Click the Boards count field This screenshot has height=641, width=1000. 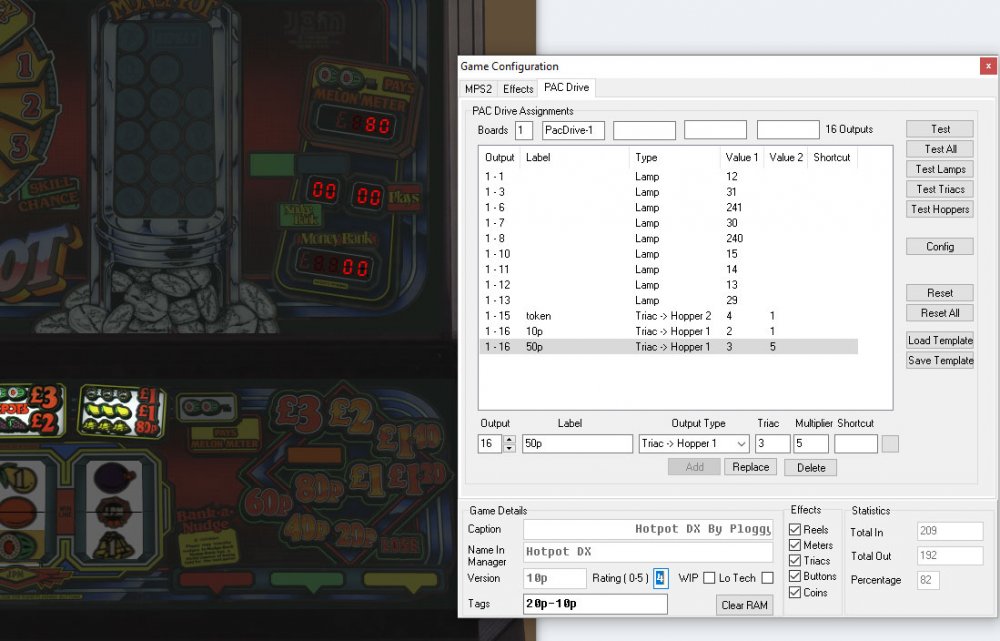click(x=523, y=130)
